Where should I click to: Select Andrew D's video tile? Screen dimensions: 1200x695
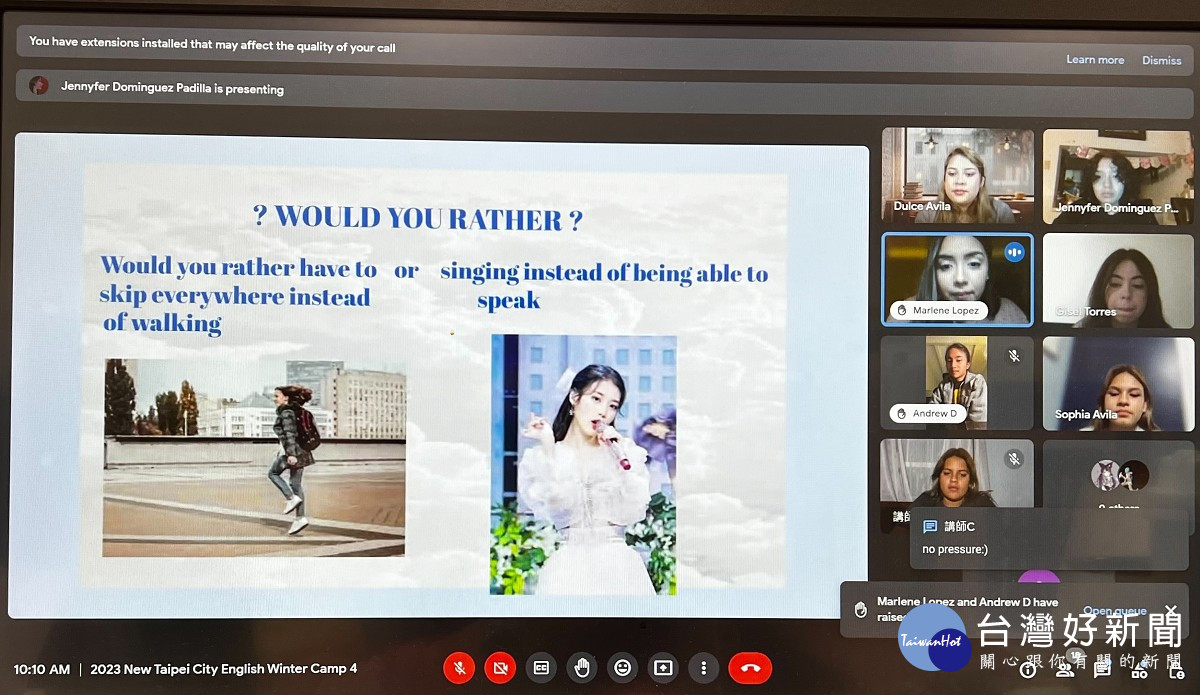[957, 383]
